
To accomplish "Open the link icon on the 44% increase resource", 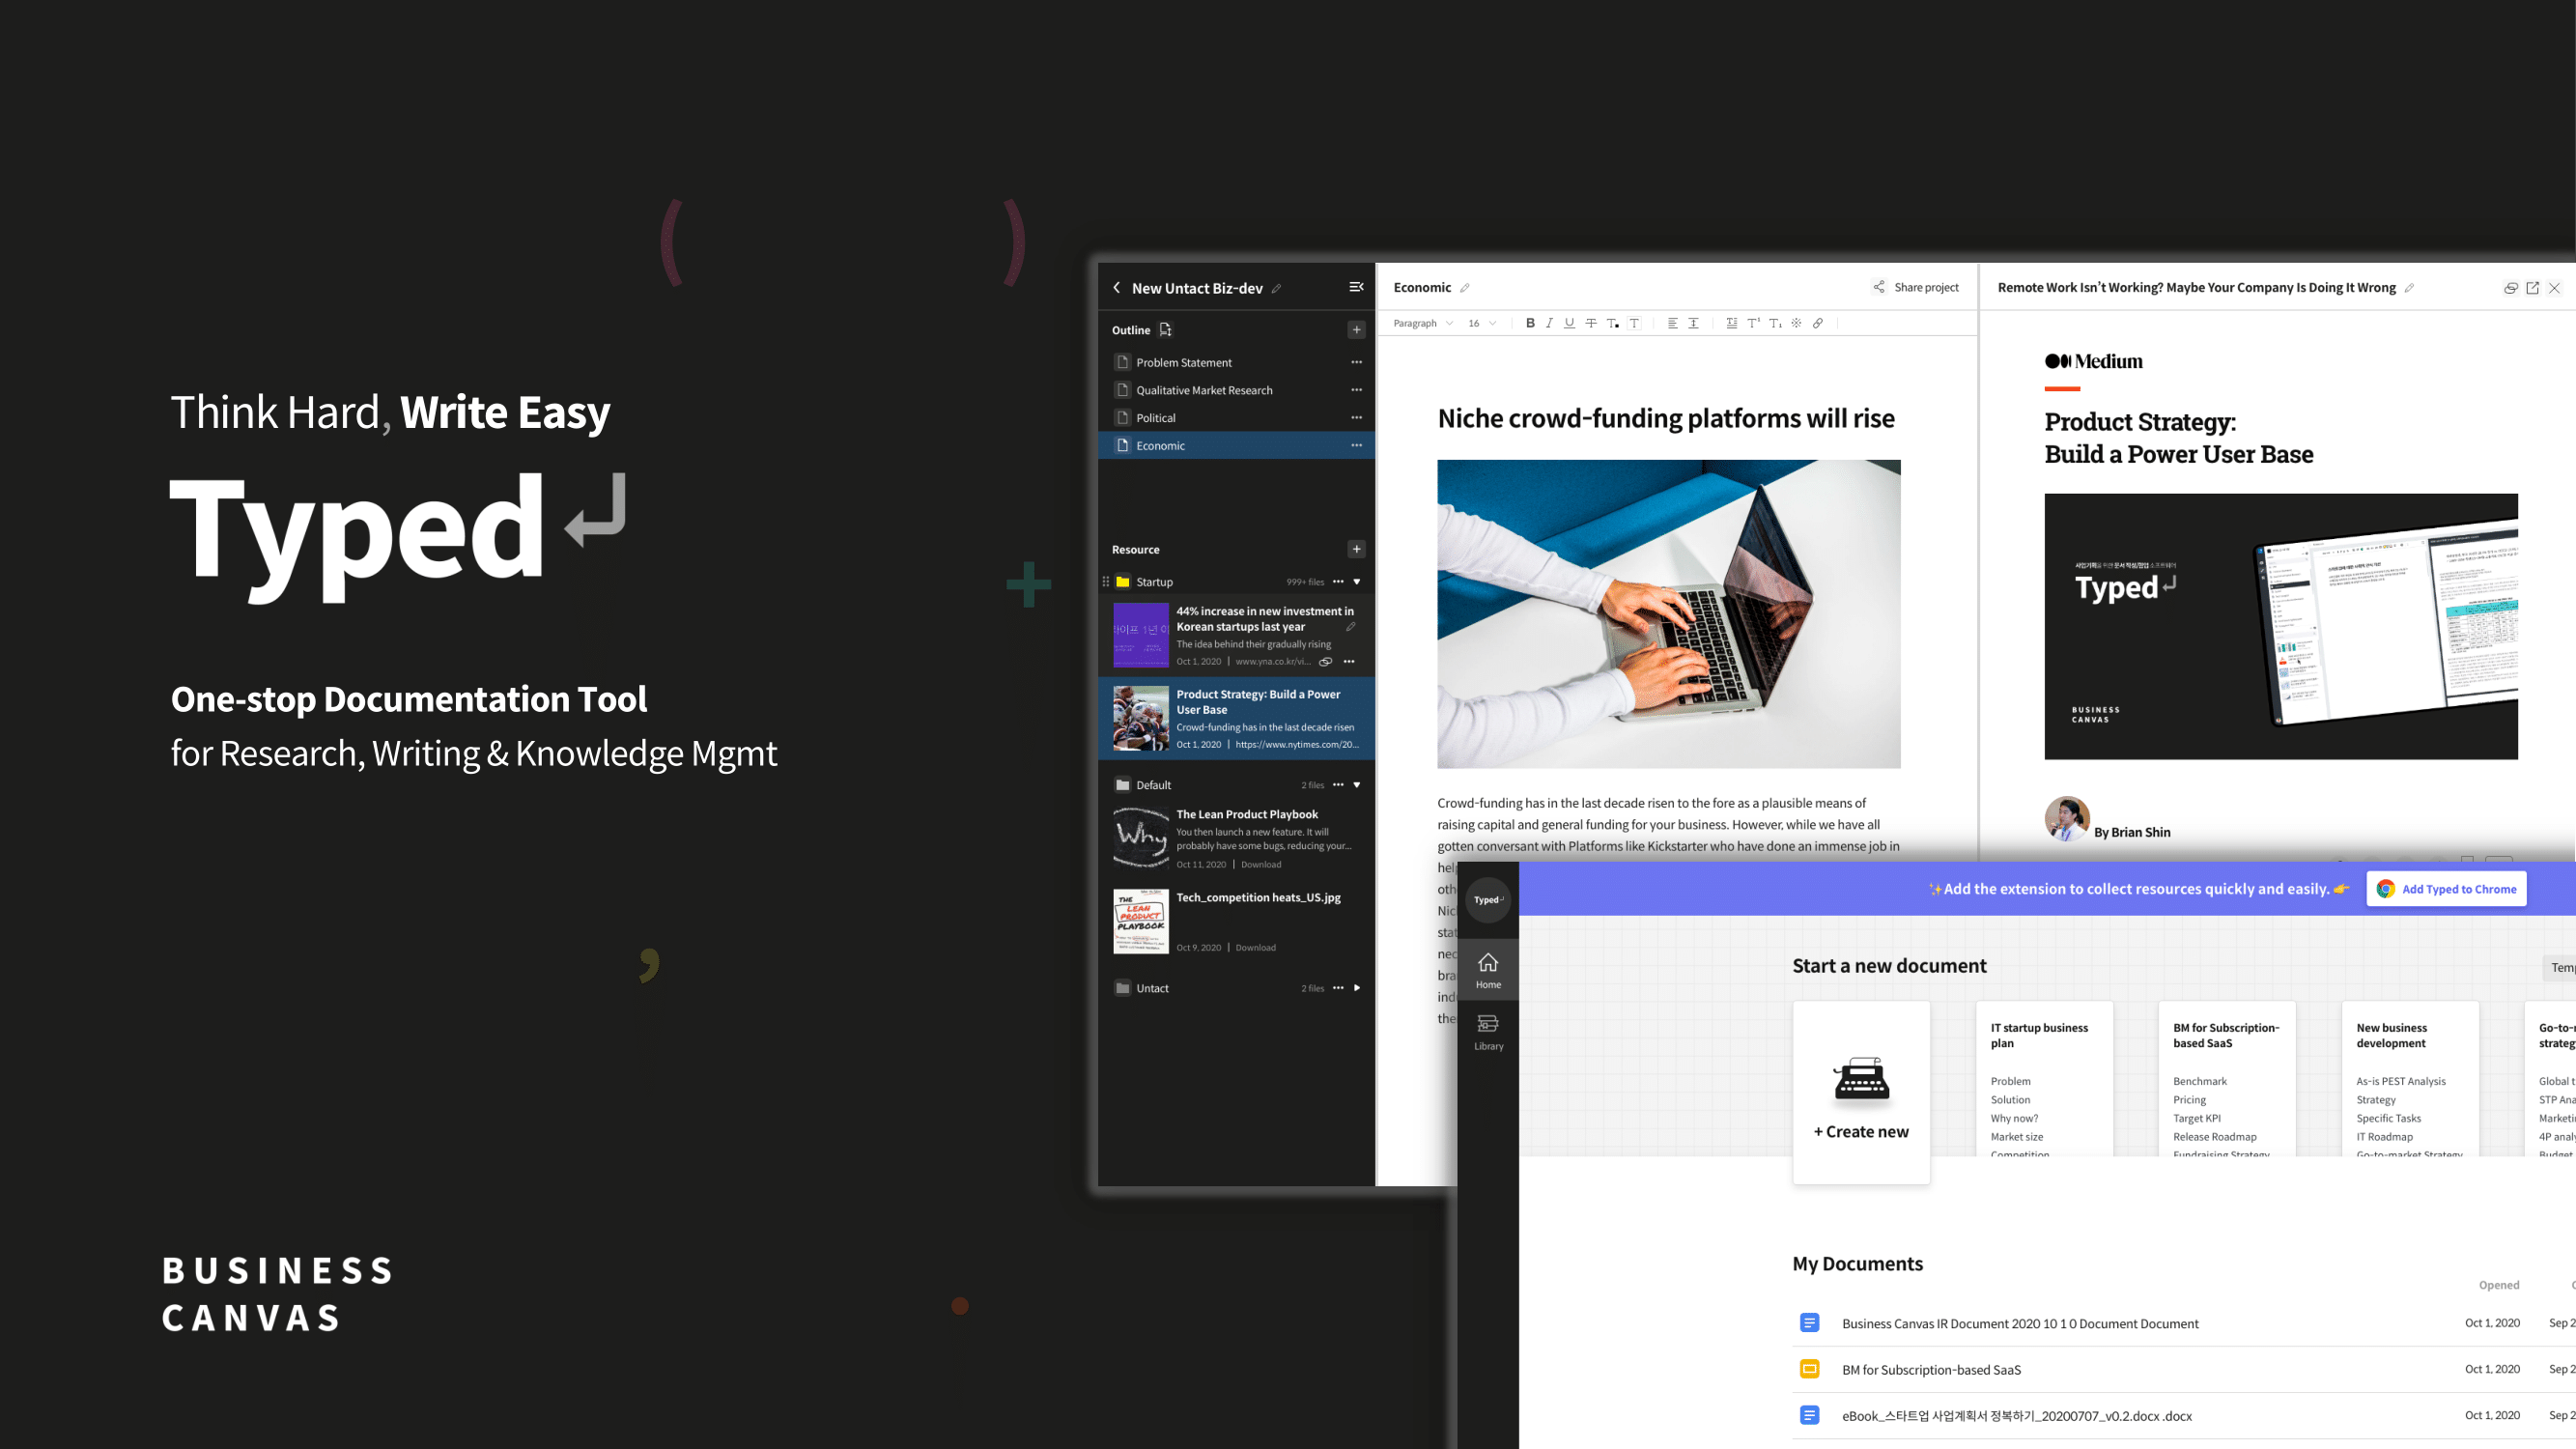I will tap(1325, 662).
